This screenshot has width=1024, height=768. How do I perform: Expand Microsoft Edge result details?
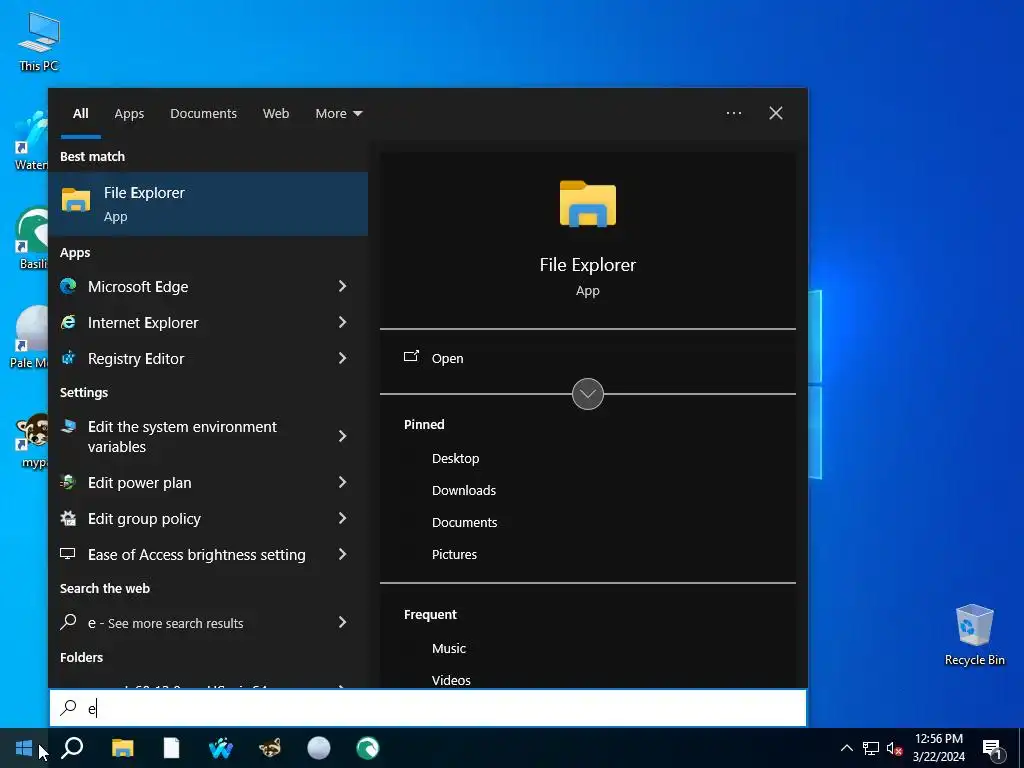tap(342, 286)
